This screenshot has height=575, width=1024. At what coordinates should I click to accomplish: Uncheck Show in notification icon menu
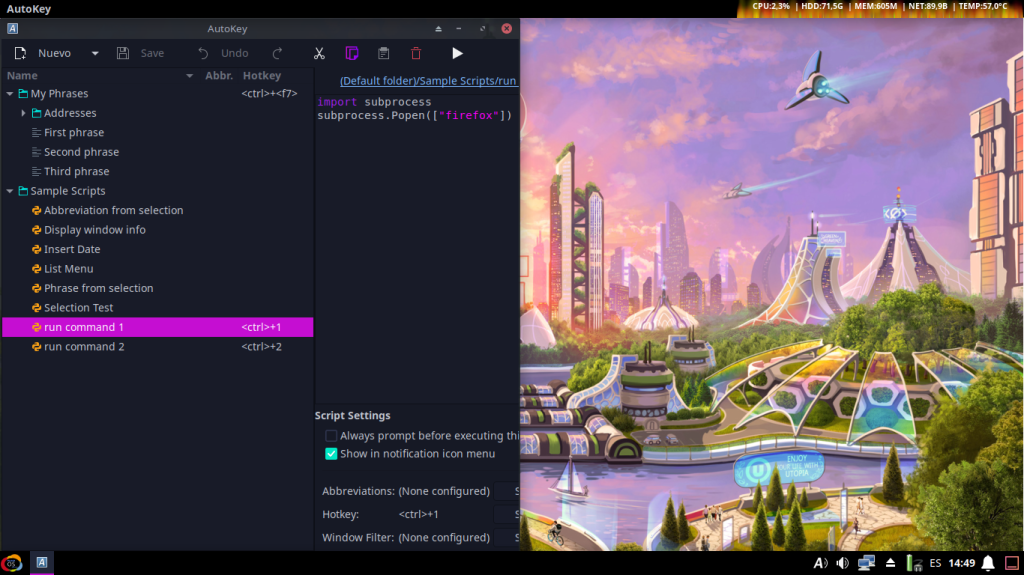331,454
